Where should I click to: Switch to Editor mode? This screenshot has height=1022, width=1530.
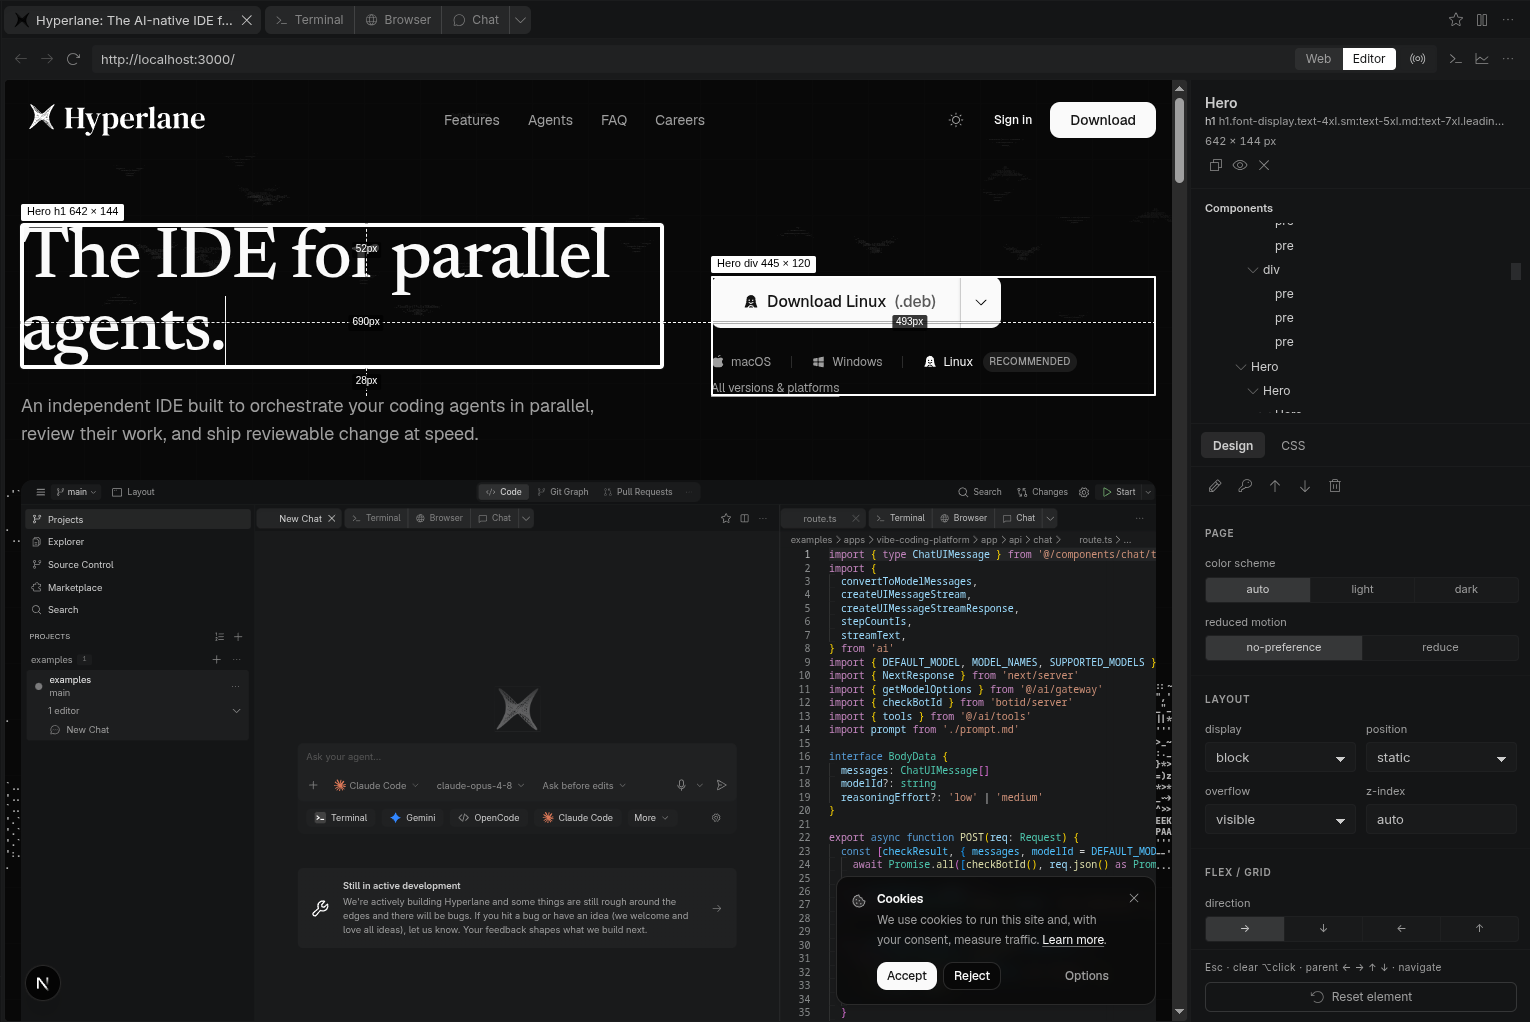click(x=1369, y=59)
